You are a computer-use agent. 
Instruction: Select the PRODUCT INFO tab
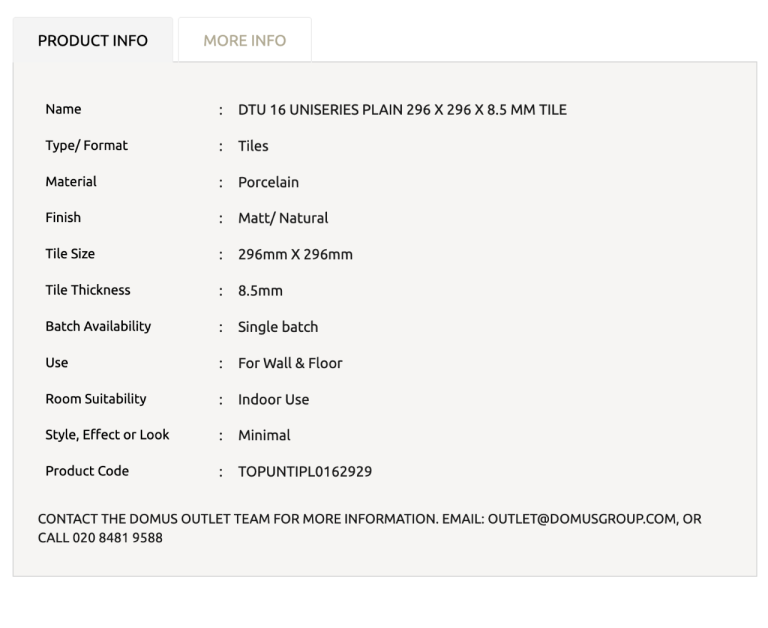click(92, 41)
